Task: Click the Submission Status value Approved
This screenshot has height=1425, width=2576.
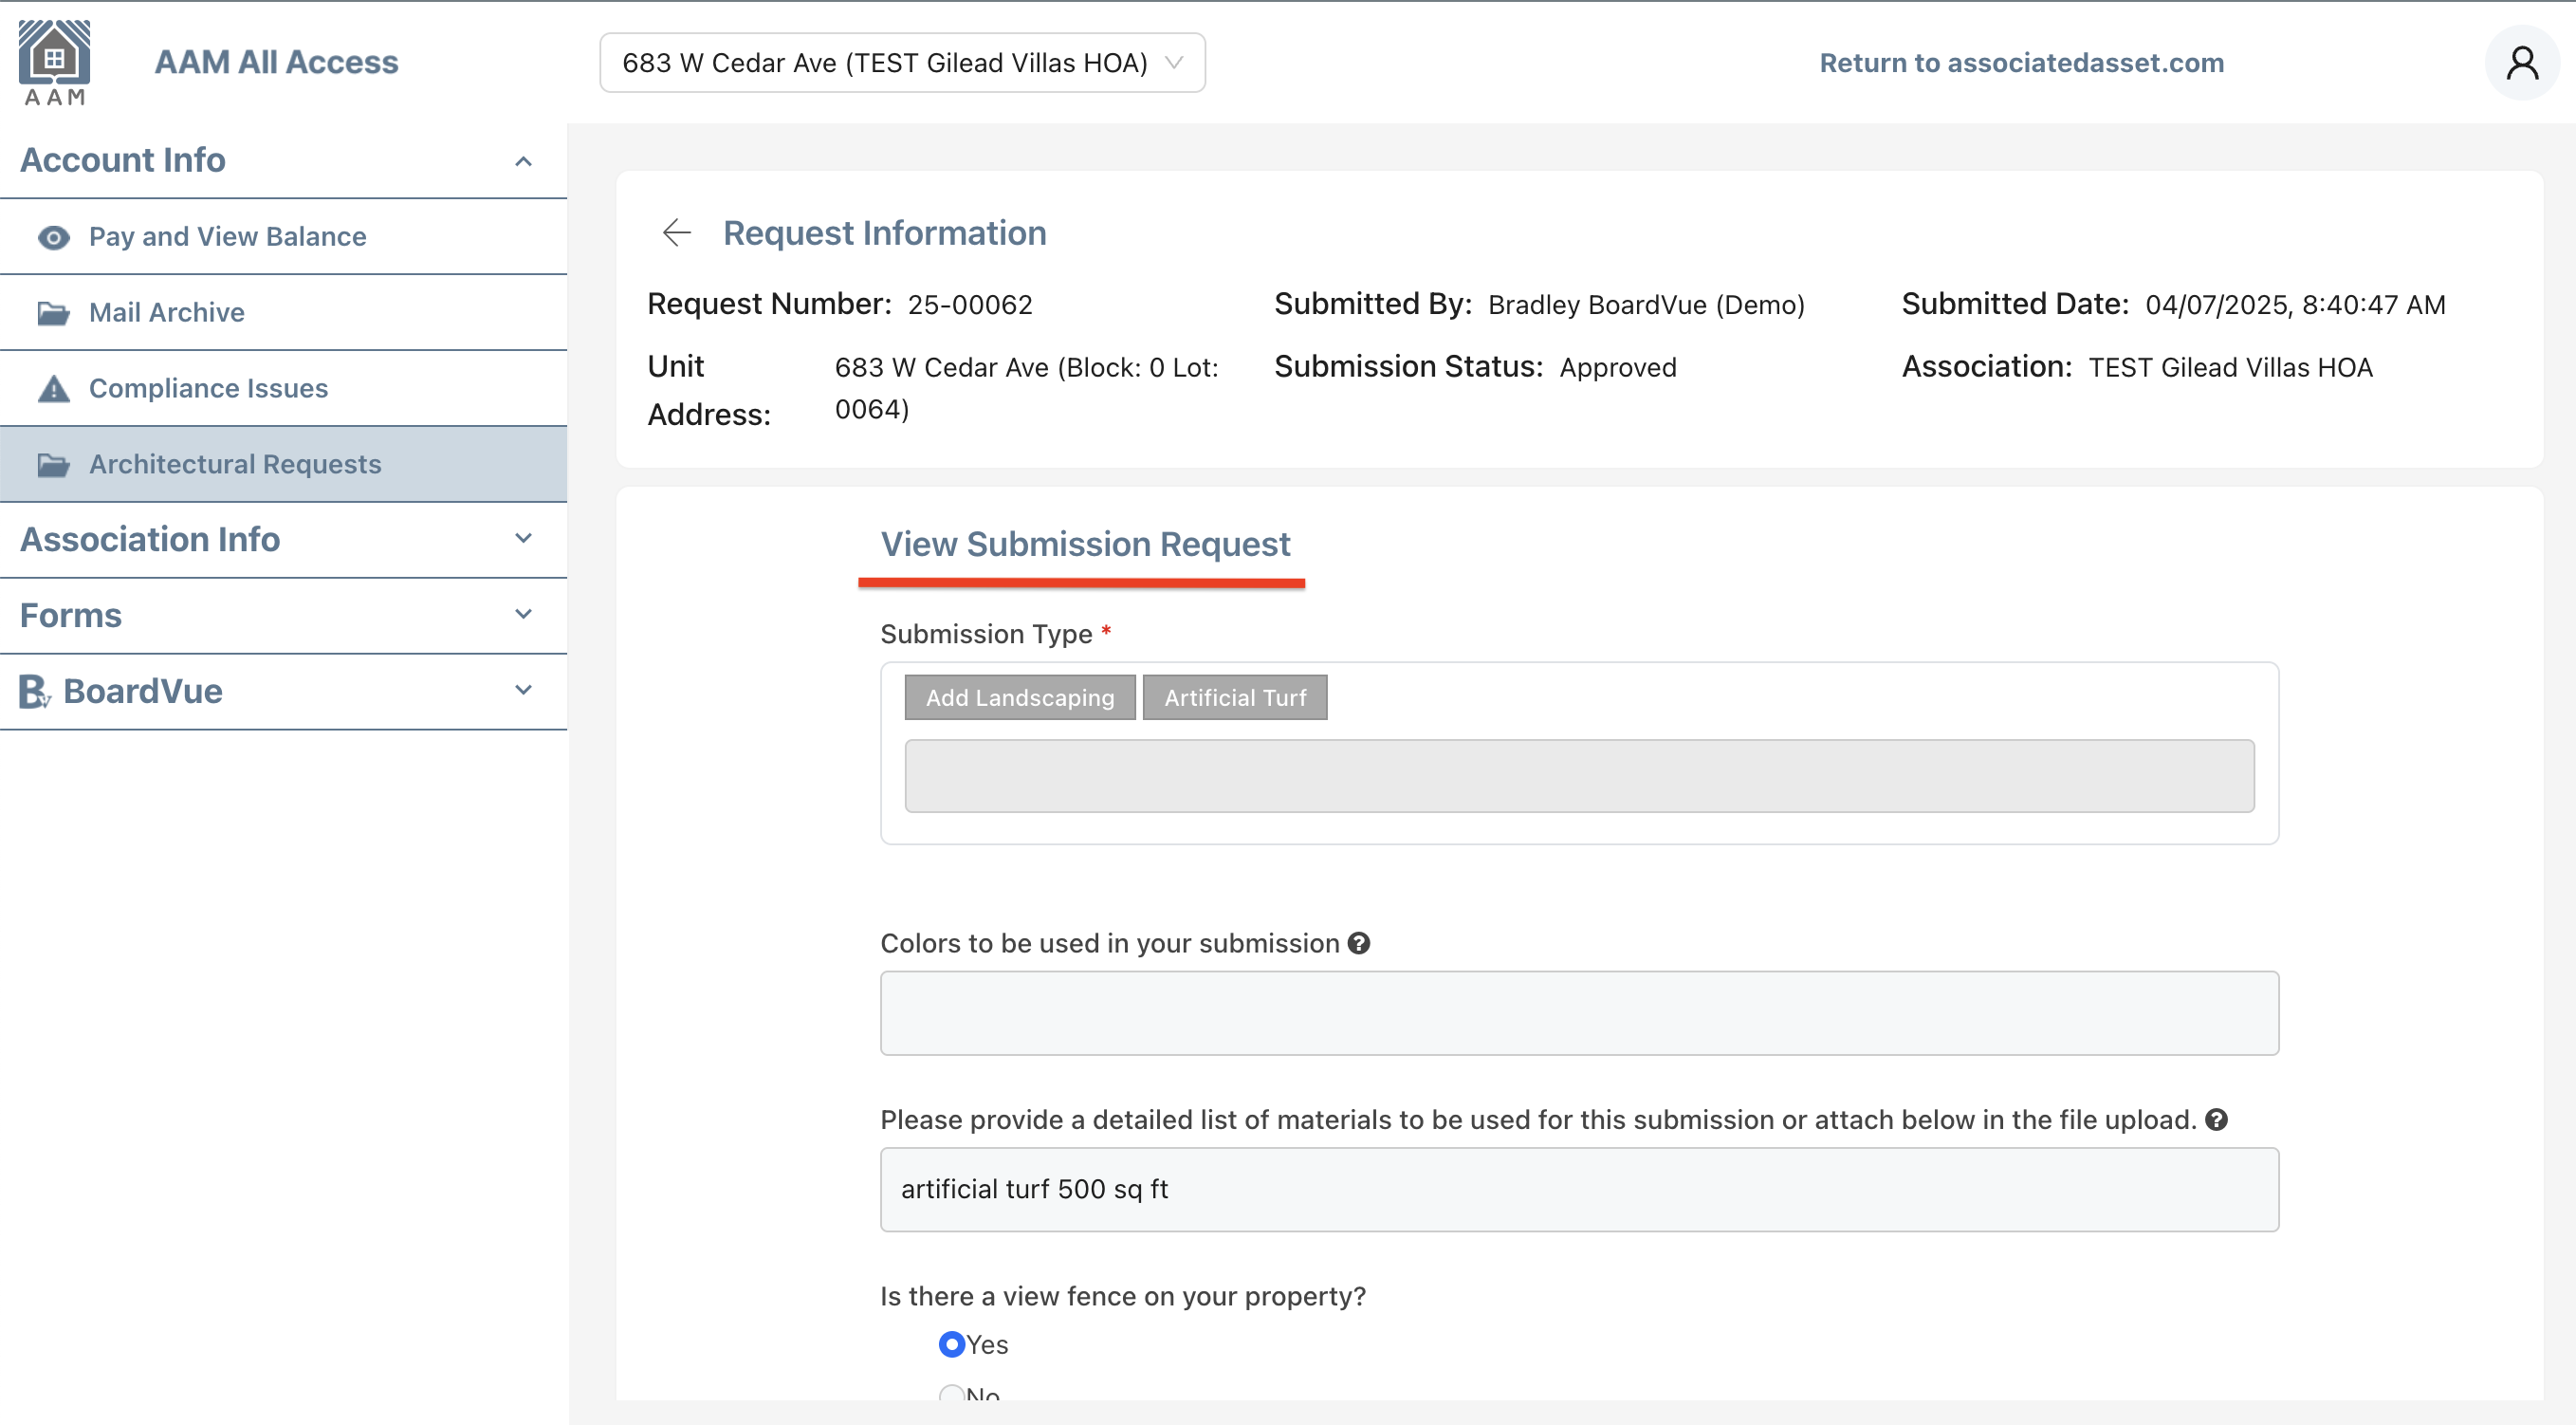Action: click(x=1617, y=368)
